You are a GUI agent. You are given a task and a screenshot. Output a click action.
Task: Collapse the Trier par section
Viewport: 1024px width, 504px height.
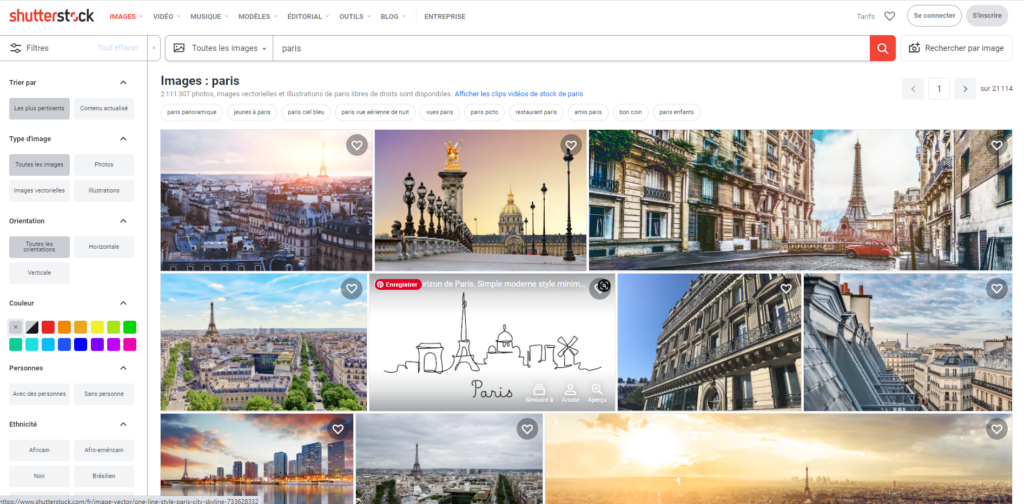[123, 82]
